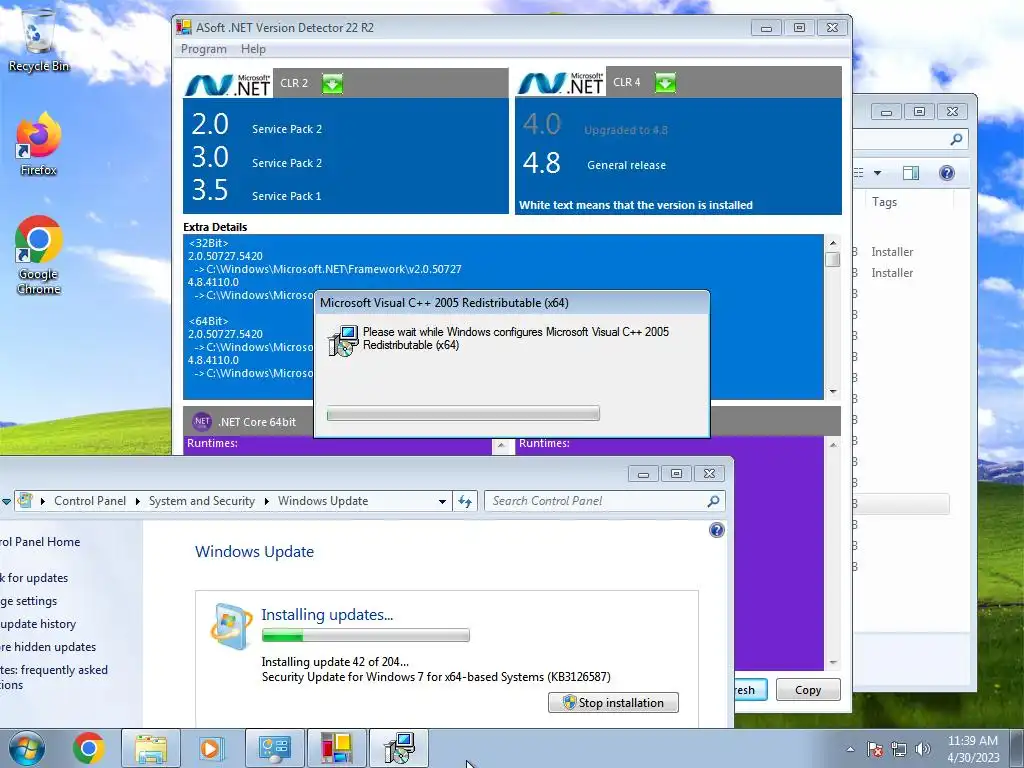Open the Explorer view options dropdown arrow

(878, 173)
